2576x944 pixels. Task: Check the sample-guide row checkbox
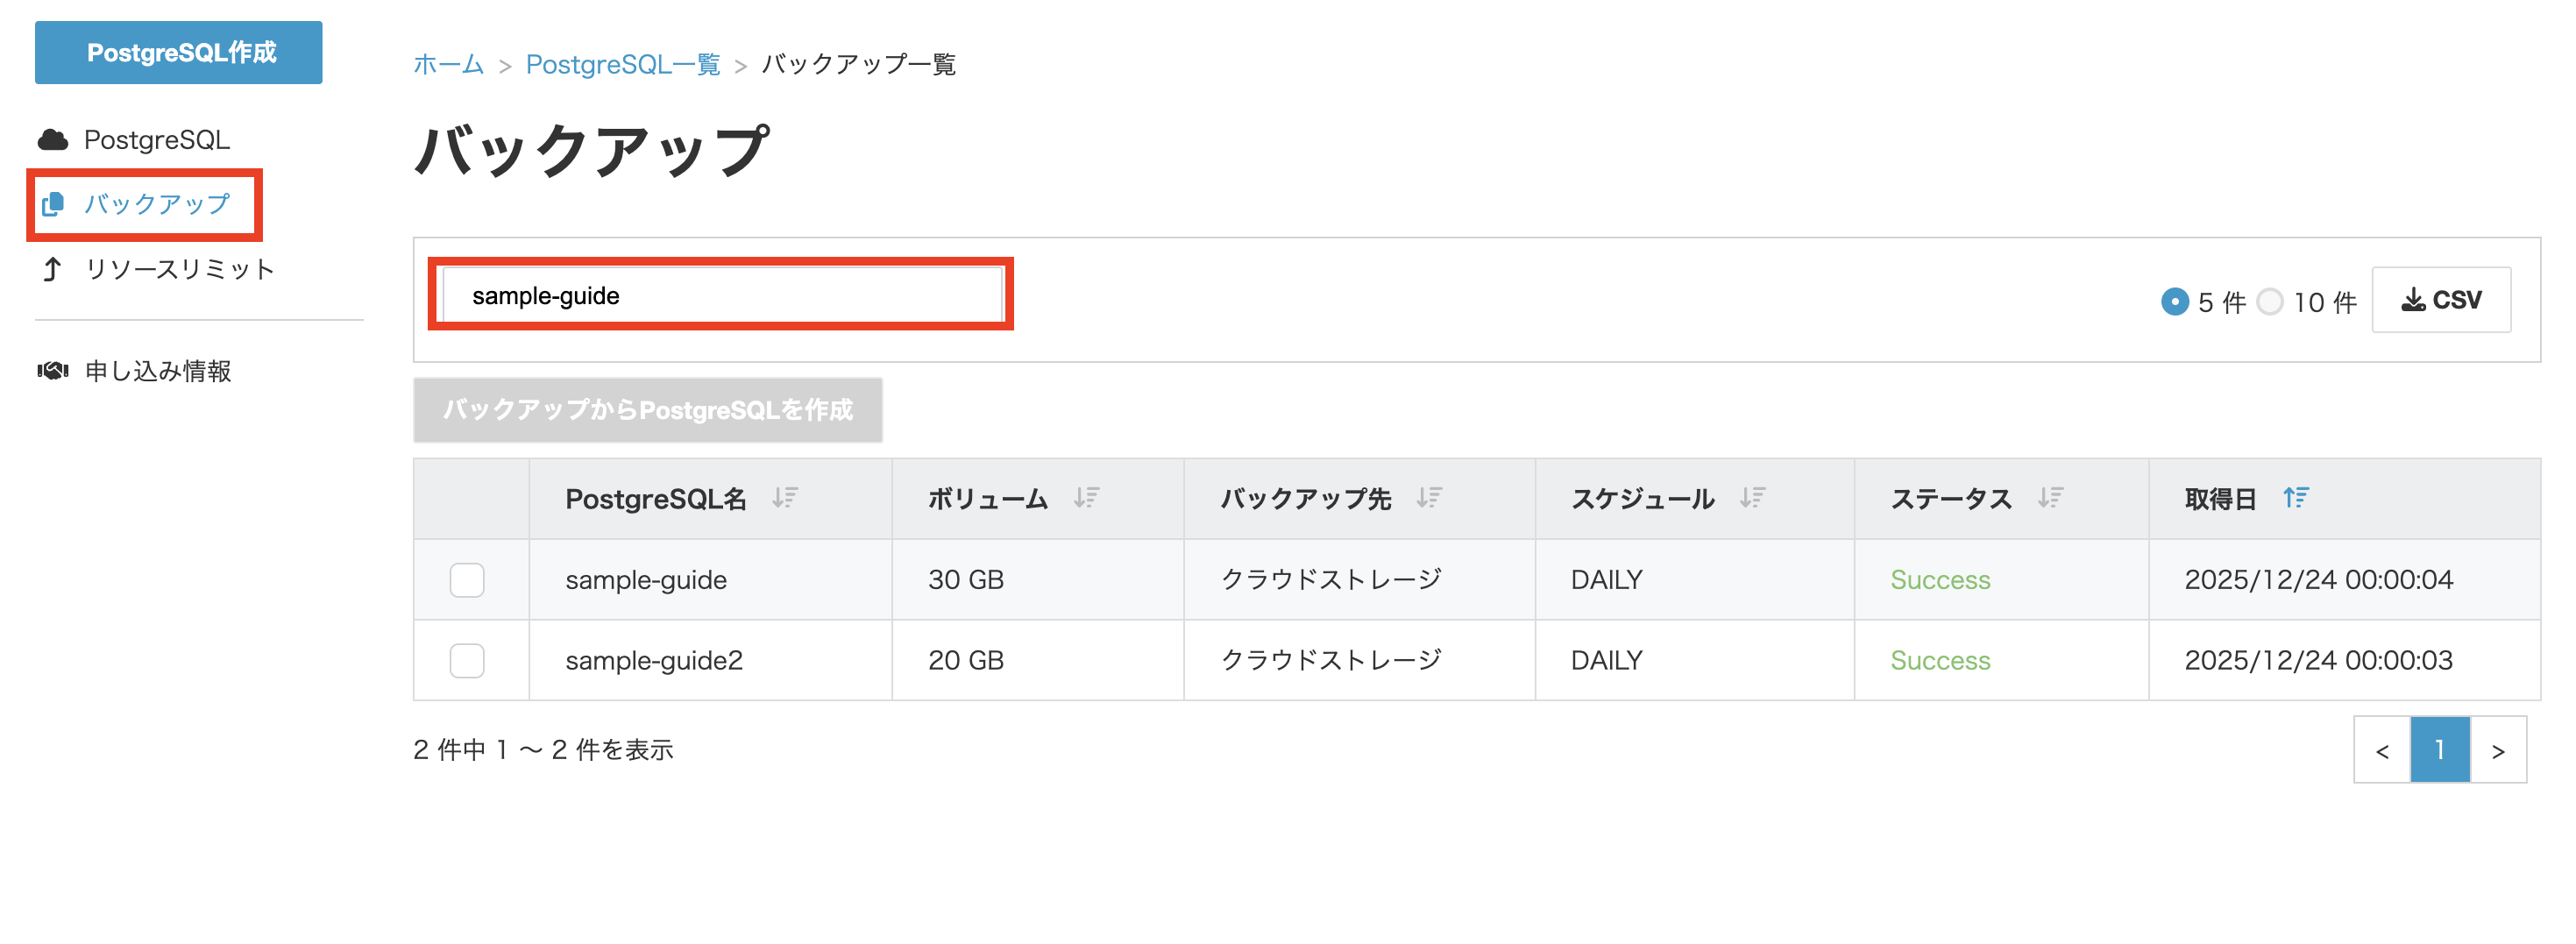(467, 580)
